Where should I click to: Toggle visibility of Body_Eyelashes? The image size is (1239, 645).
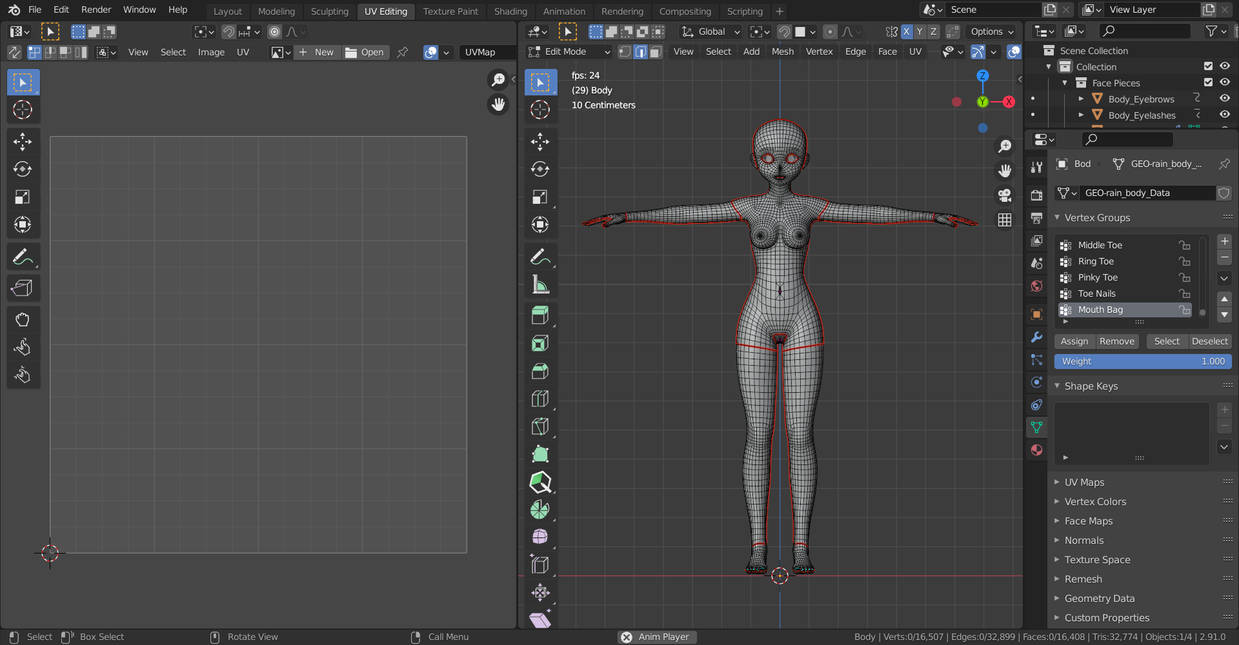click(x=1224, y=115)
